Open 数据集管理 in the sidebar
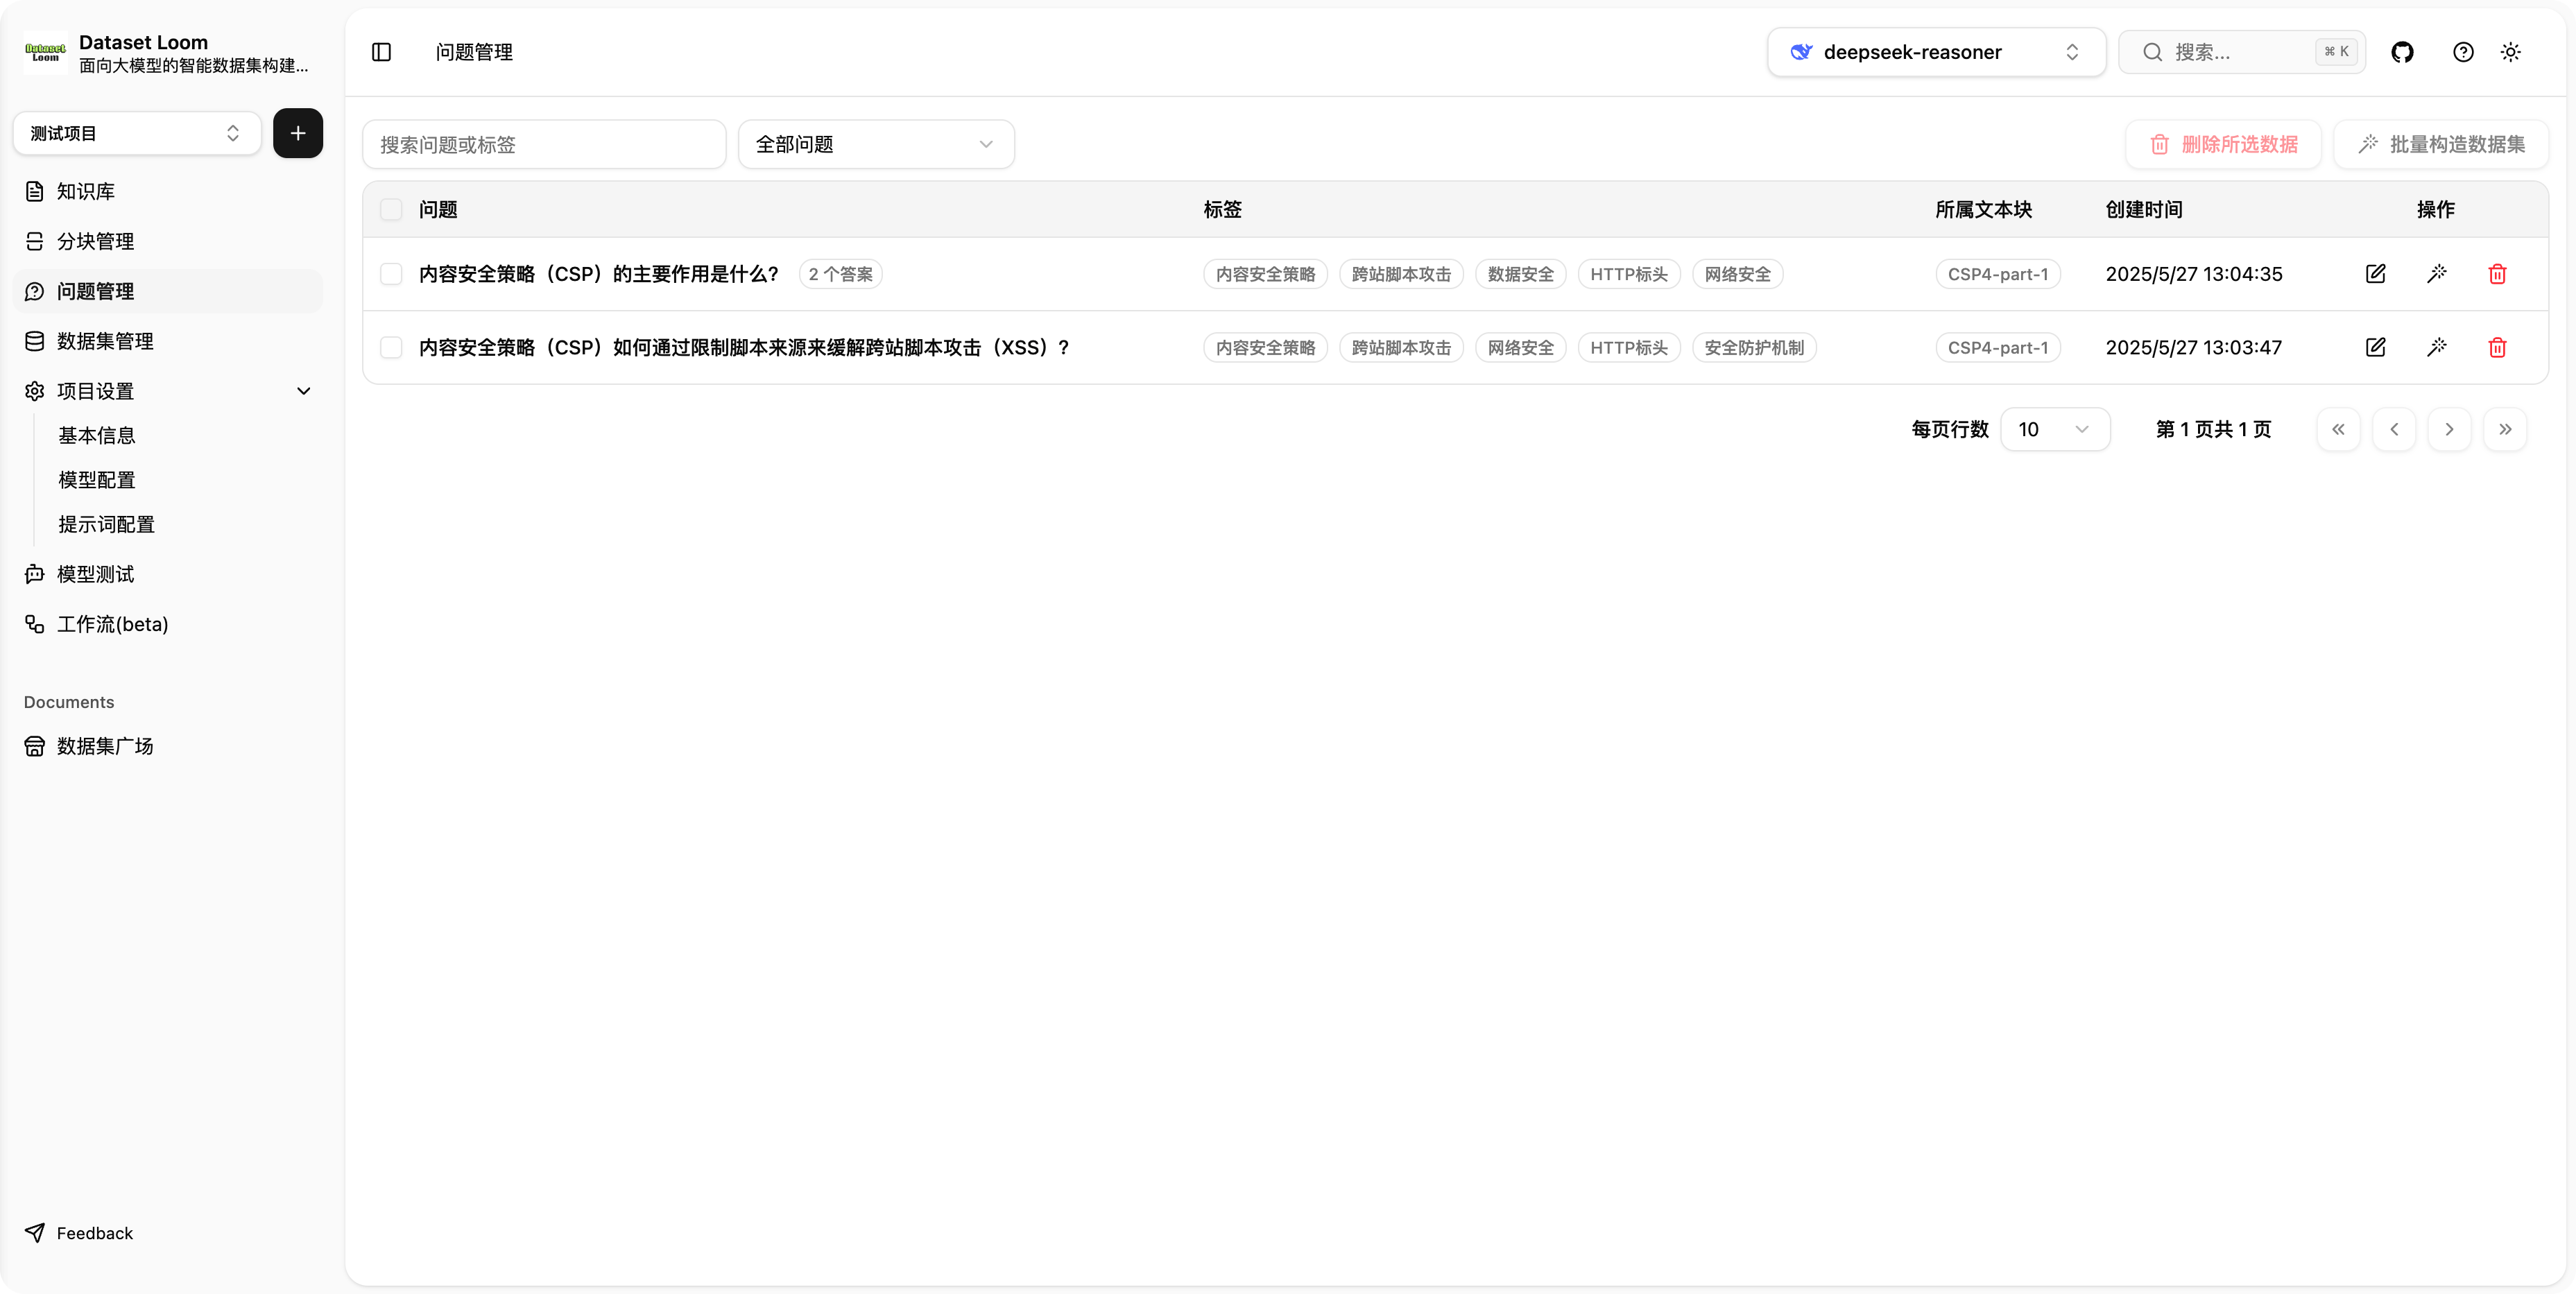This screenshot has width=2576, height=1294. pyautogui.click(x=168, y=341)
